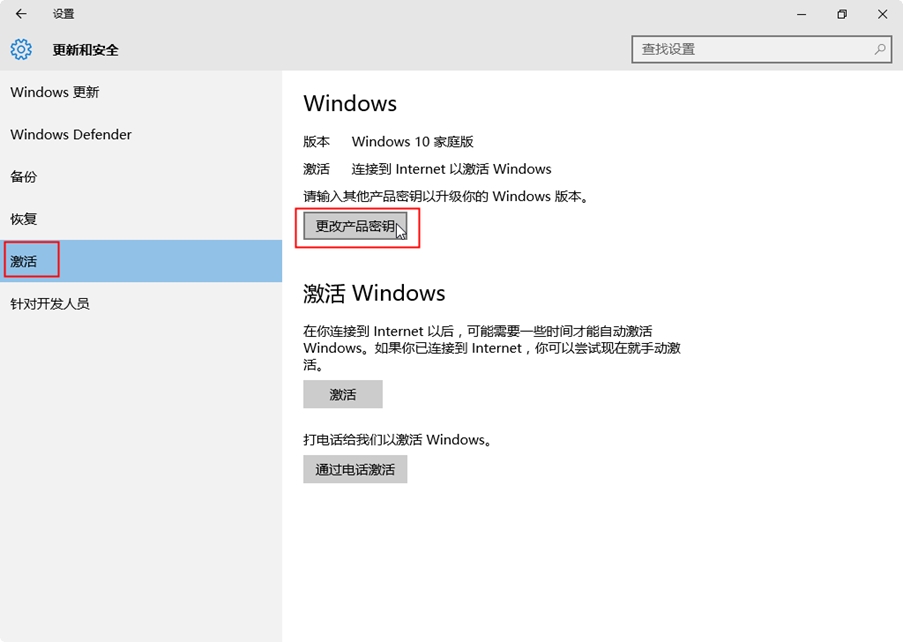Click the back arrow in title bar
Screen dimensions: 903x642
tap(21, 14)
